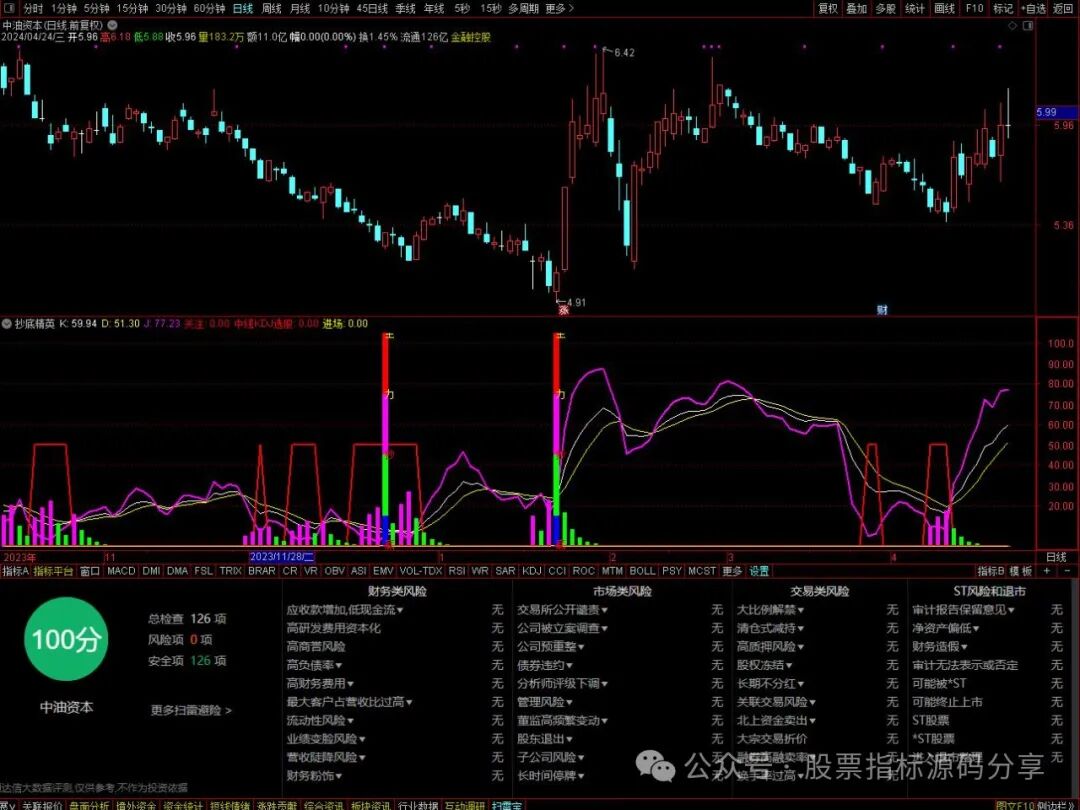Select the BOLL indicator
This screenshot has width=1080, height=810.
tap(642, 571)
